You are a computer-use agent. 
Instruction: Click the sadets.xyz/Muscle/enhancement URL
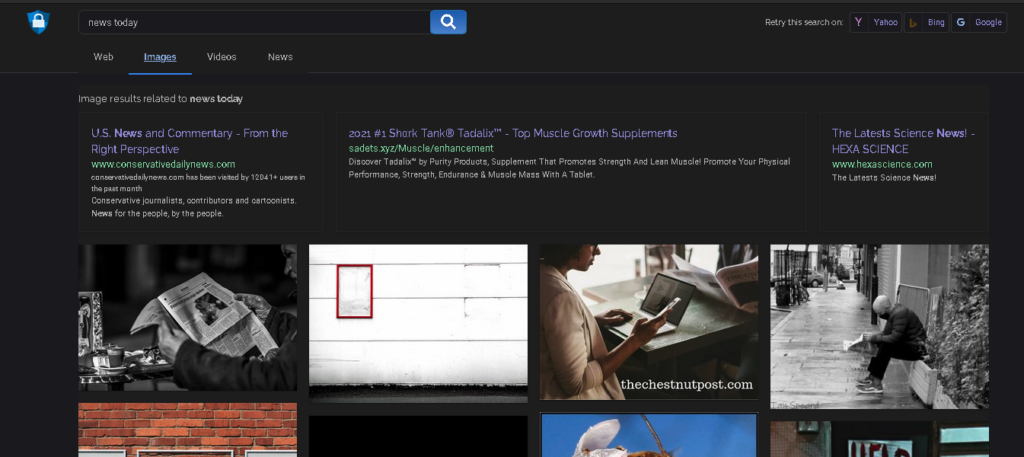coord(421,148)
